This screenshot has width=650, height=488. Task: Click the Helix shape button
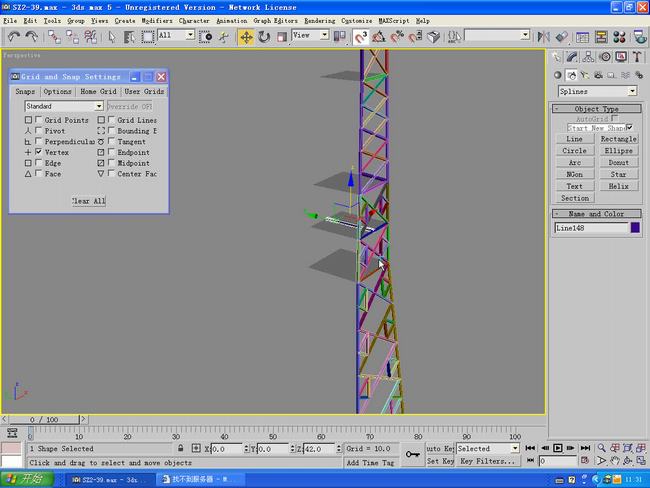(618, 186)
